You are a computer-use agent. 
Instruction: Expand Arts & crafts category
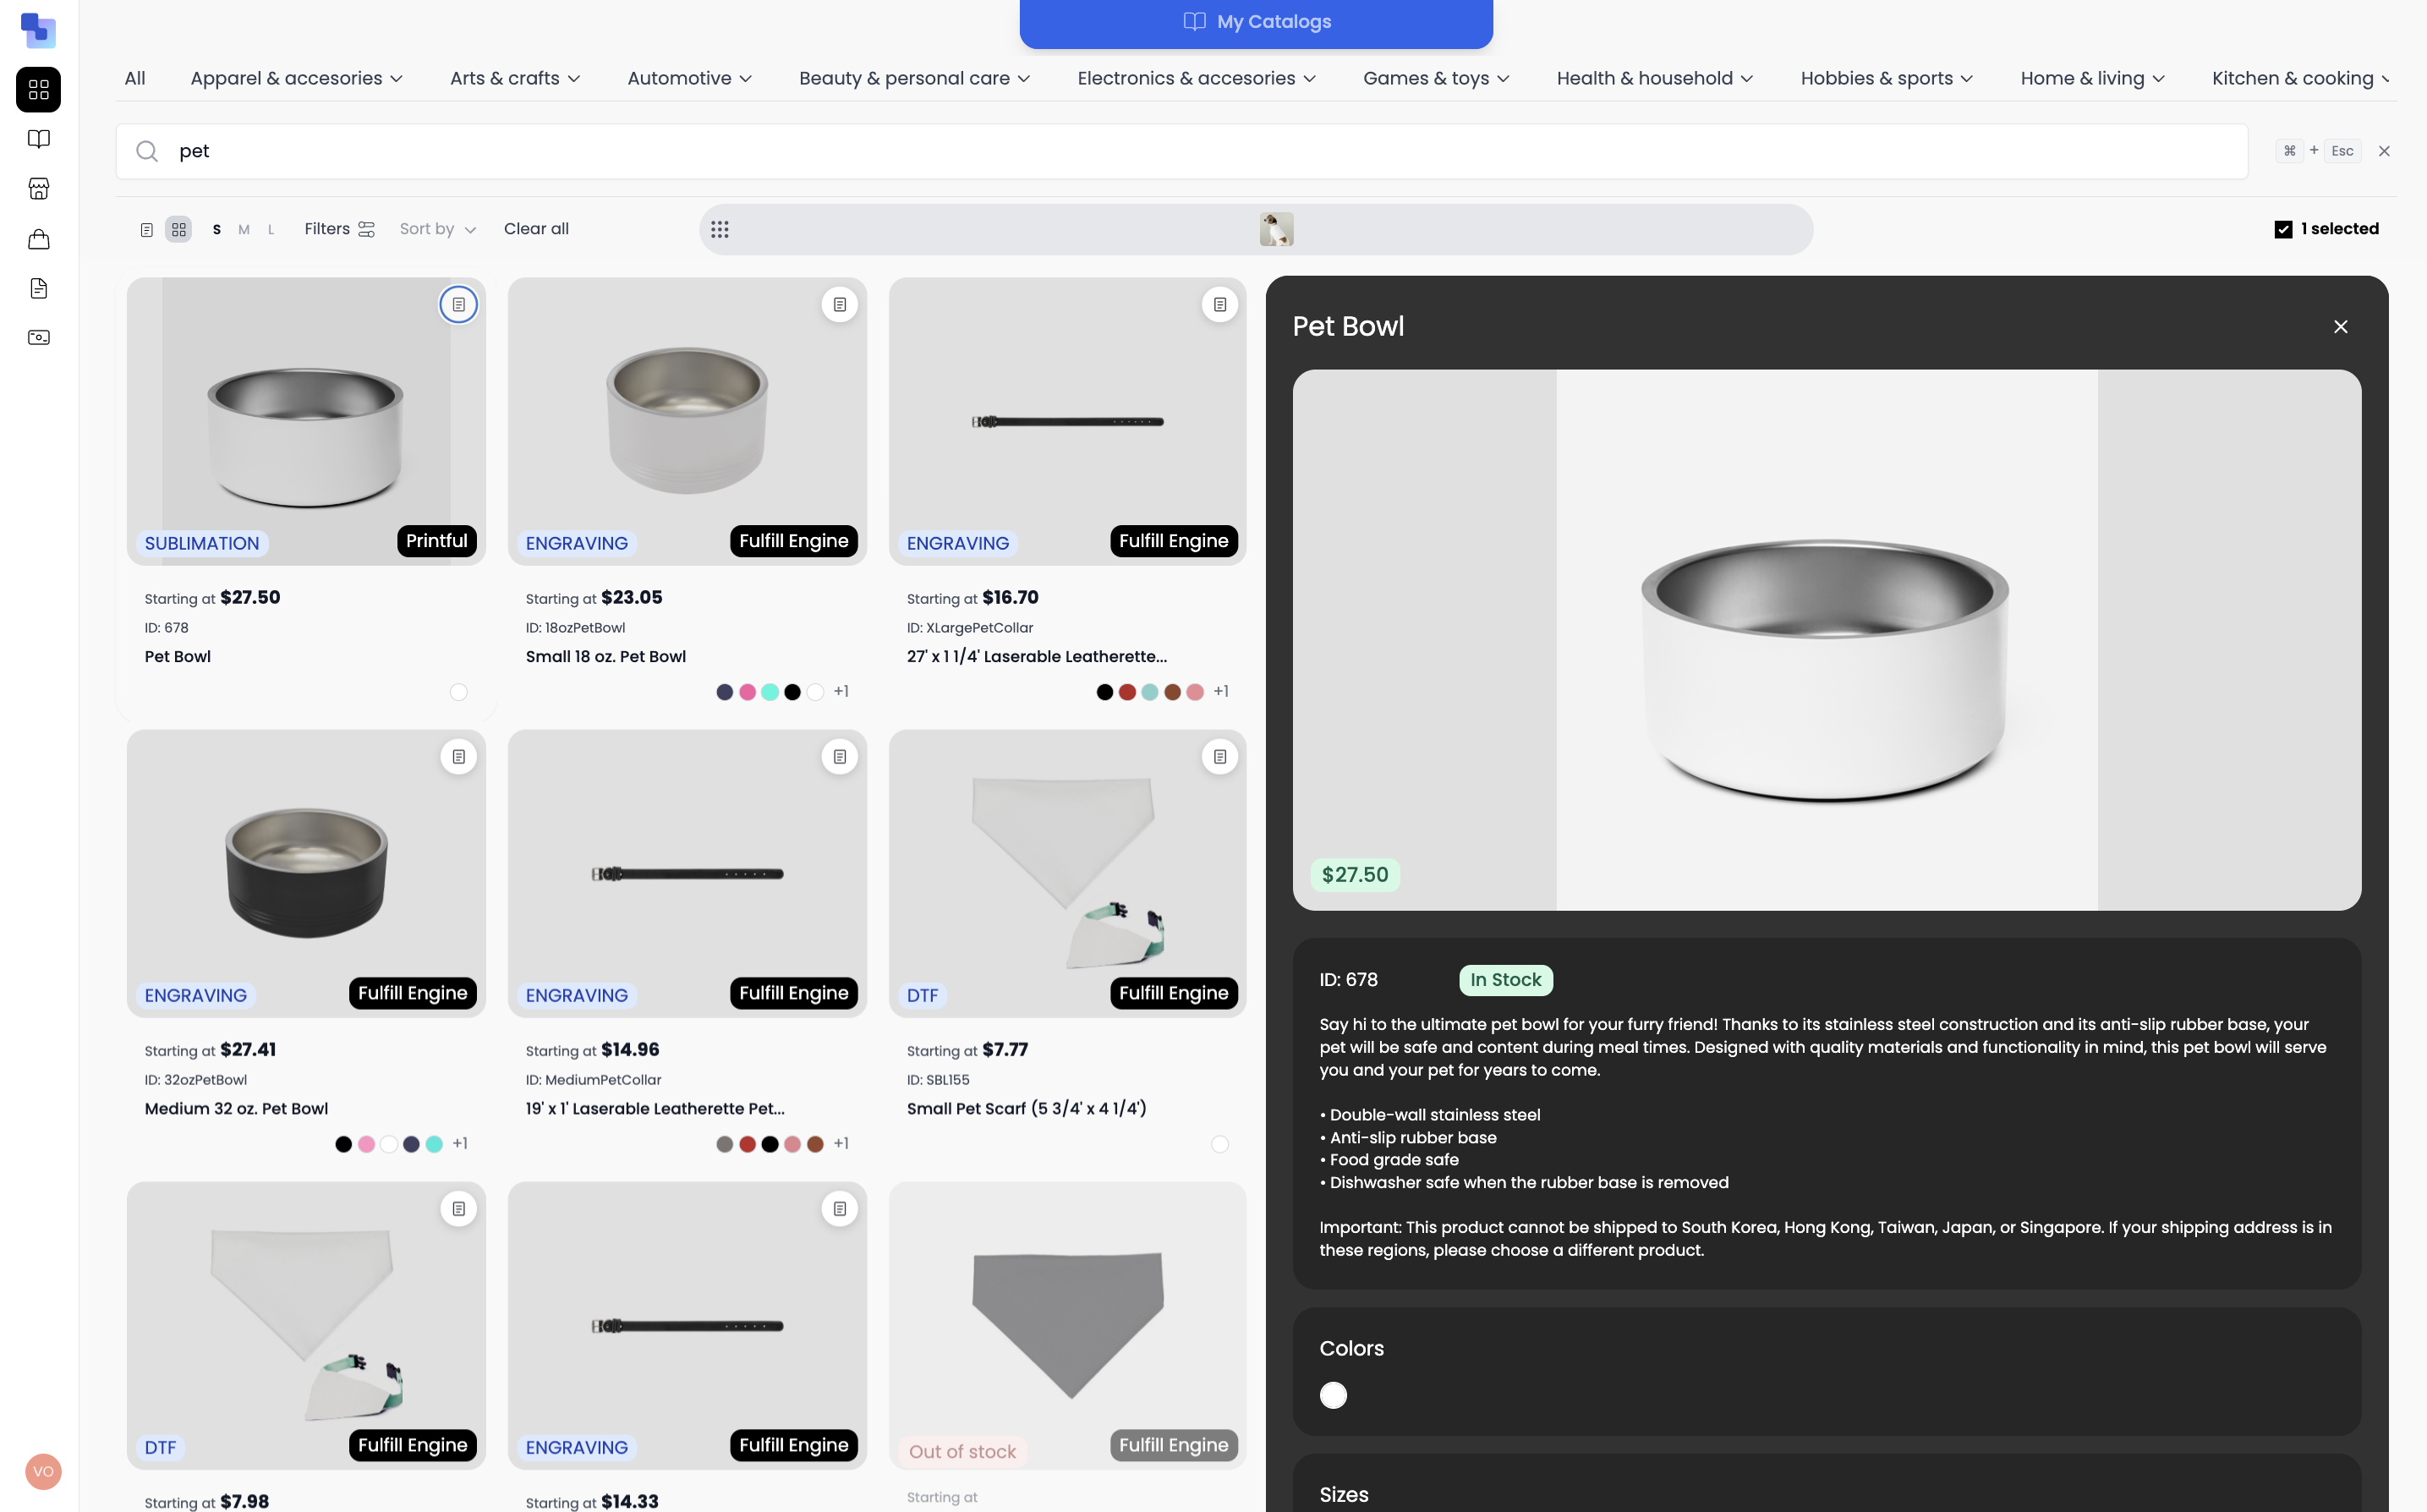point(514,78)
